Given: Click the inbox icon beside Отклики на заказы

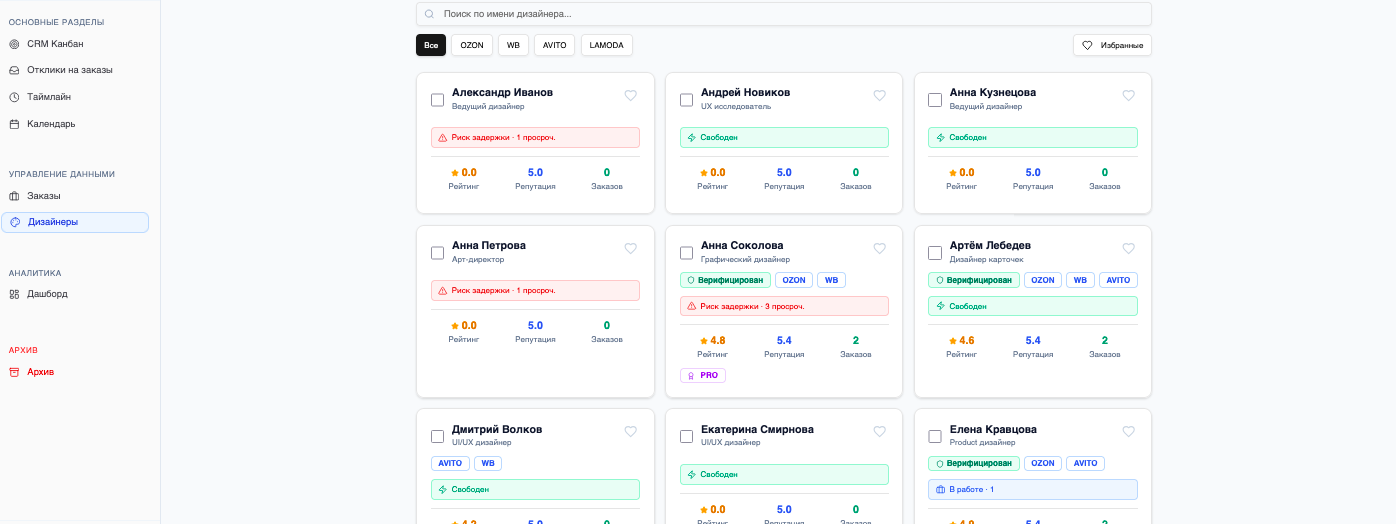Looking at the screenshot, I should pyautogui.click(x=15, y=70).
